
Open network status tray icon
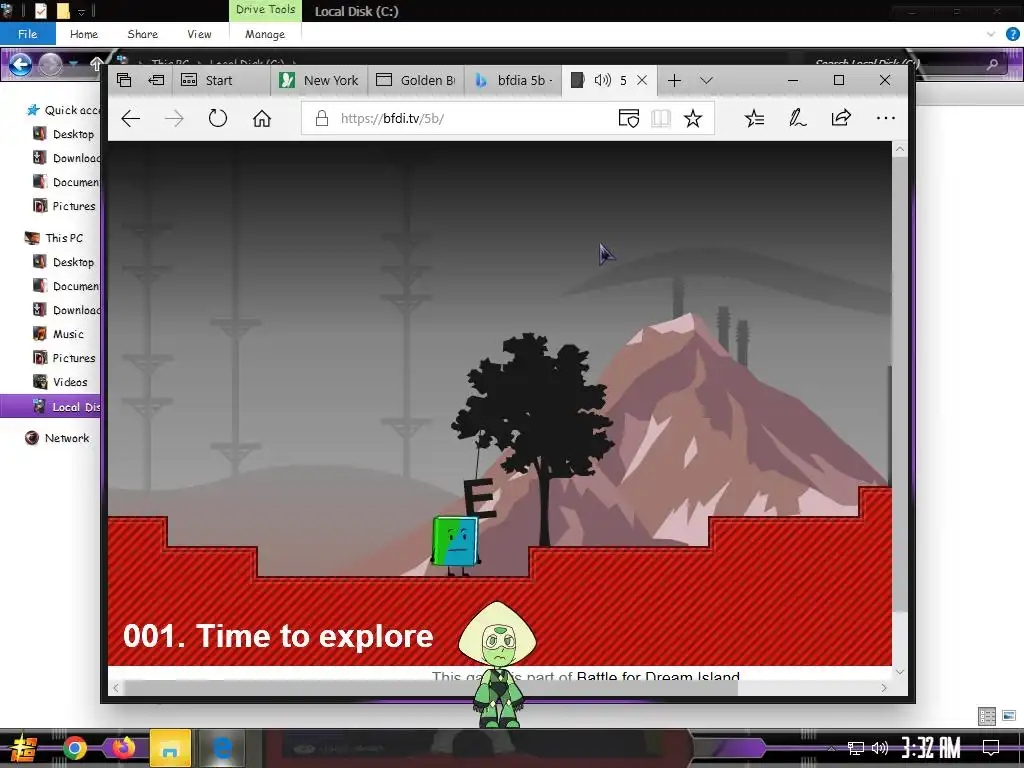(856, 748)
